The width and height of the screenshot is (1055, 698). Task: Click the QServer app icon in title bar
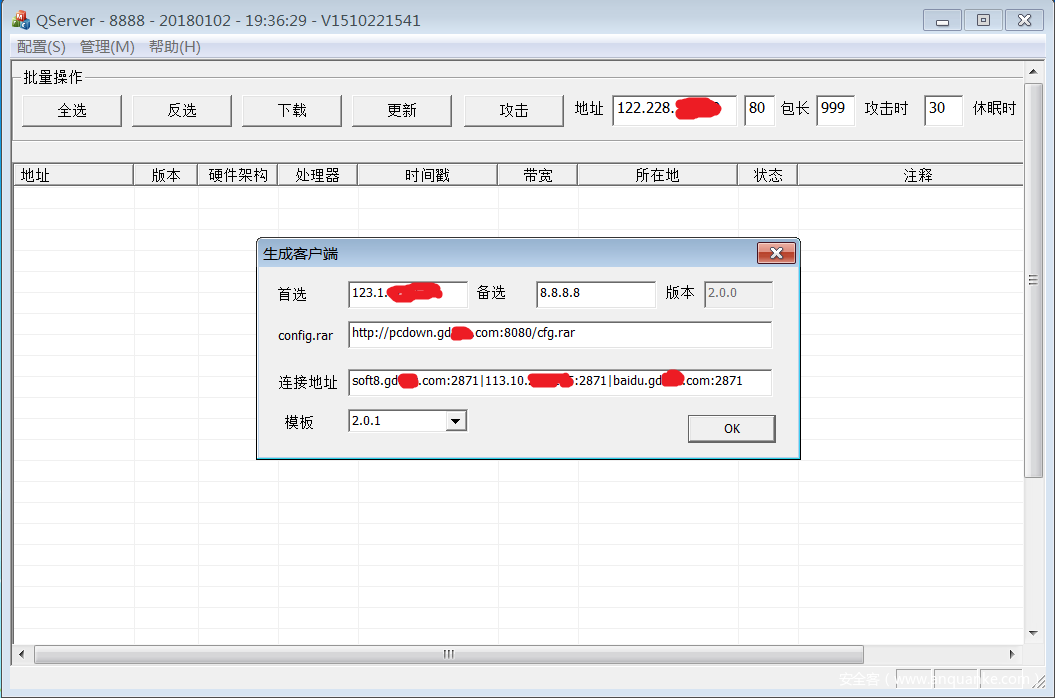click(x=21, y=20)
